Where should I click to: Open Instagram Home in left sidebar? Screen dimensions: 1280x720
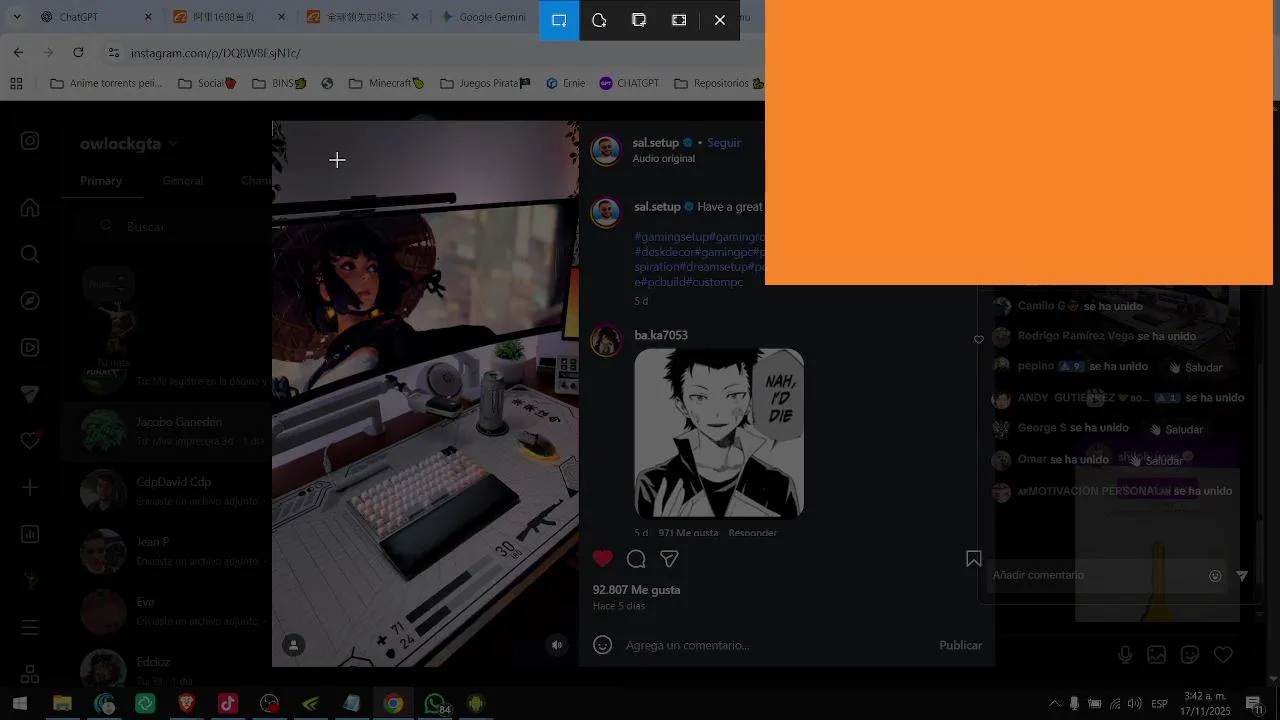click(x=30, y=207)
